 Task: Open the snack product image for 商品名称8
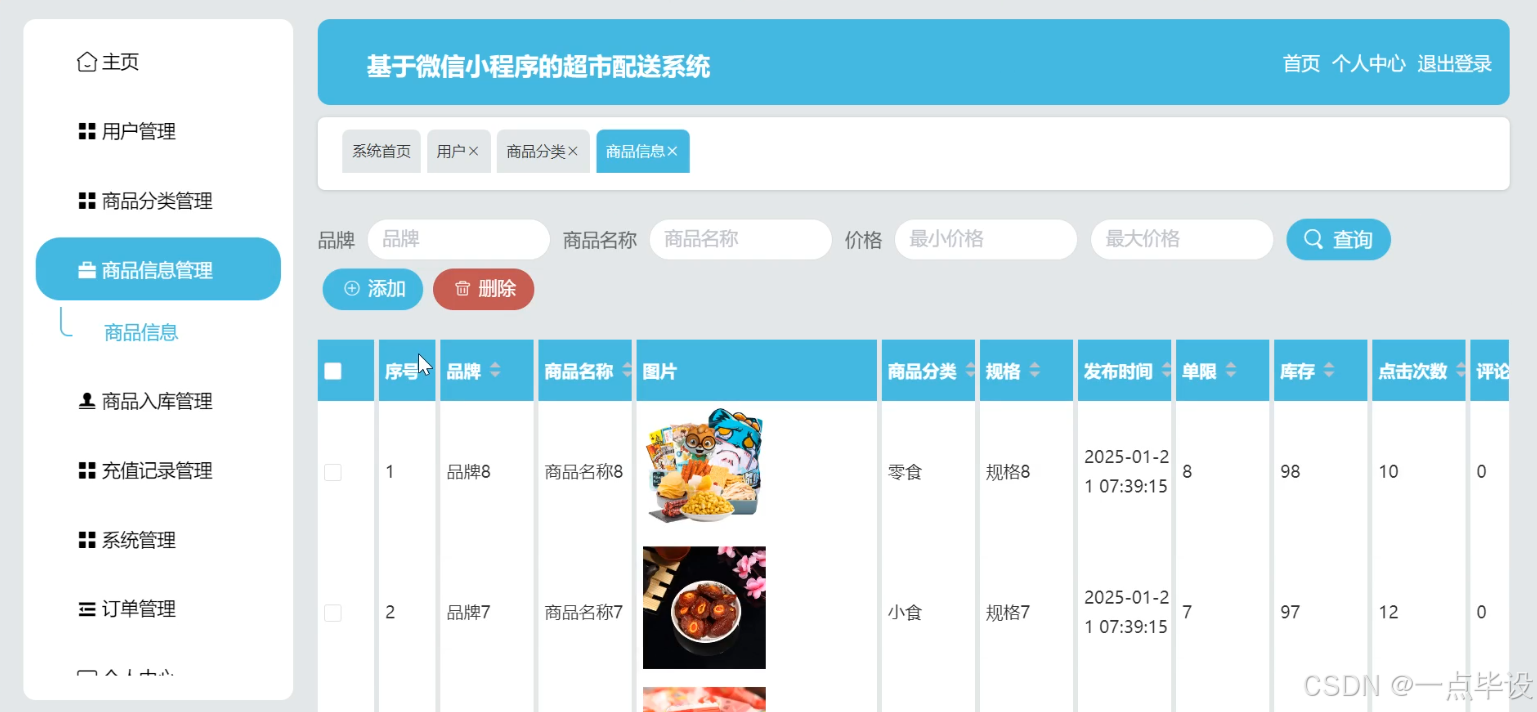pyautogui.click(x=704, y=466)
